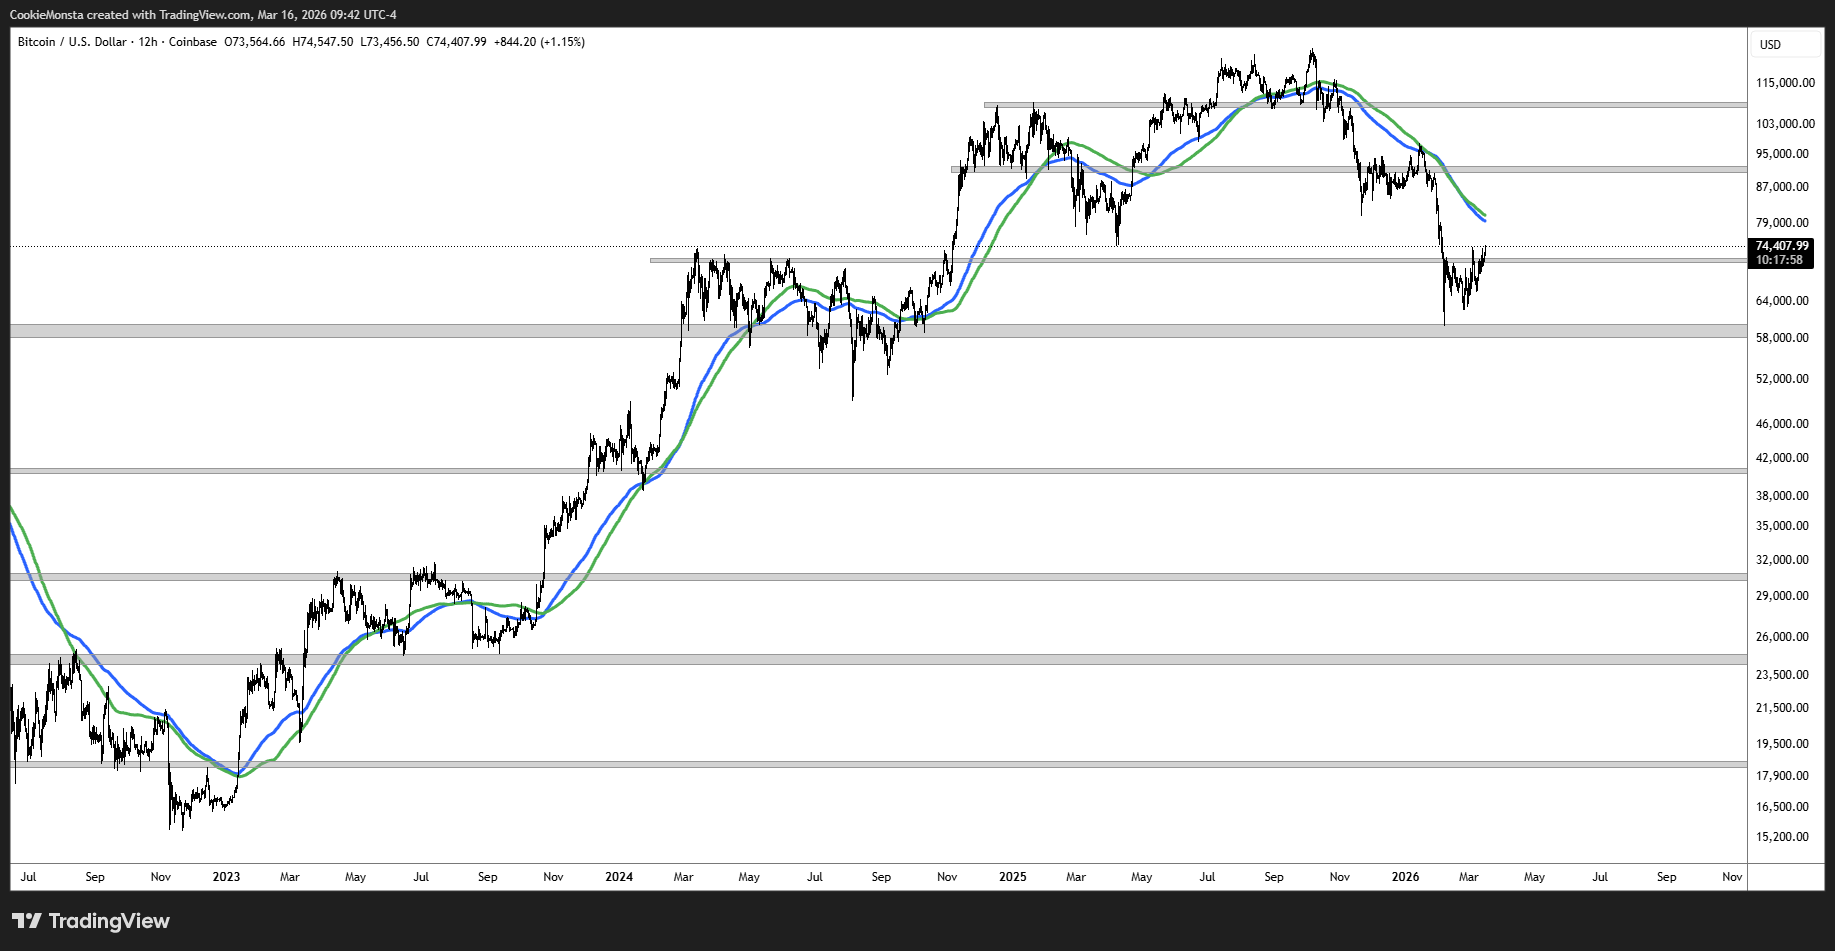This screenshot has width=1835, height=951.
Task: Click the 10:17:58 bar countdown timer
Action: point(1779,260)
